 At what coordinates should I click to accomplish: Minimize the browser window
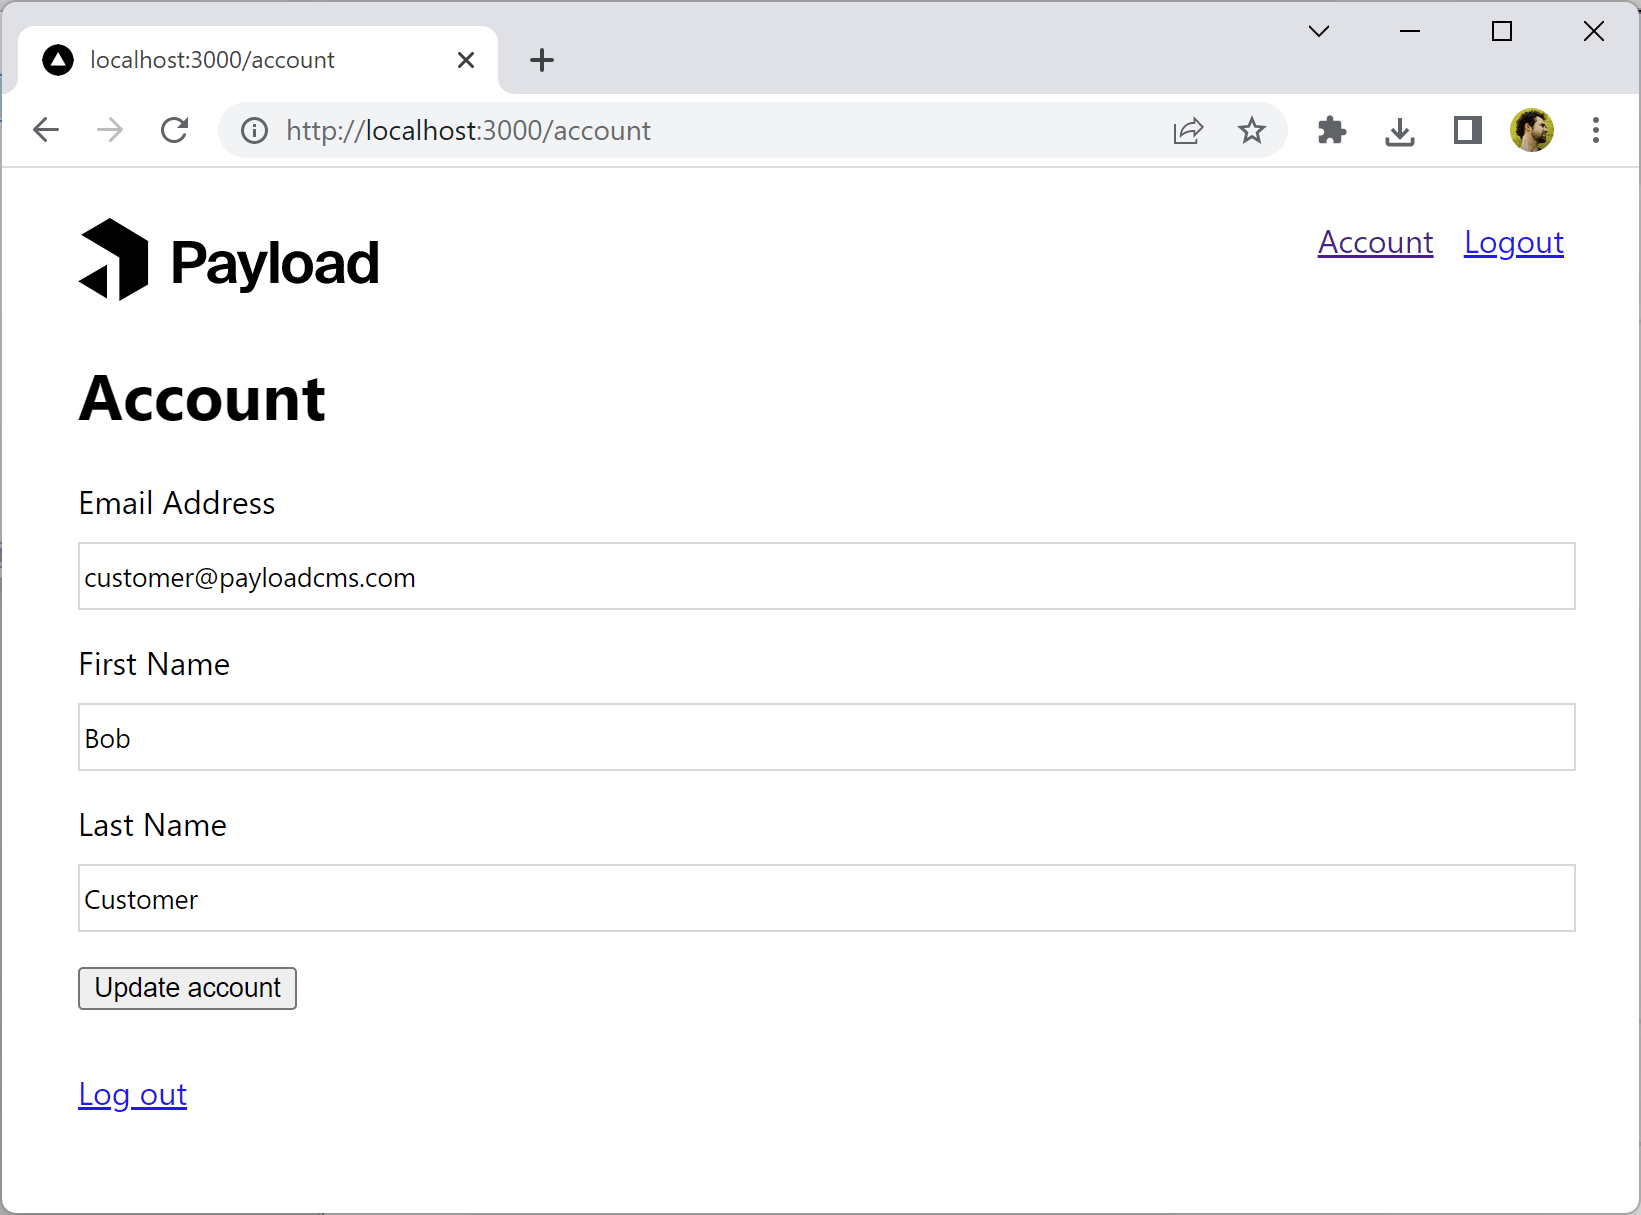[x=1410, y=31]
